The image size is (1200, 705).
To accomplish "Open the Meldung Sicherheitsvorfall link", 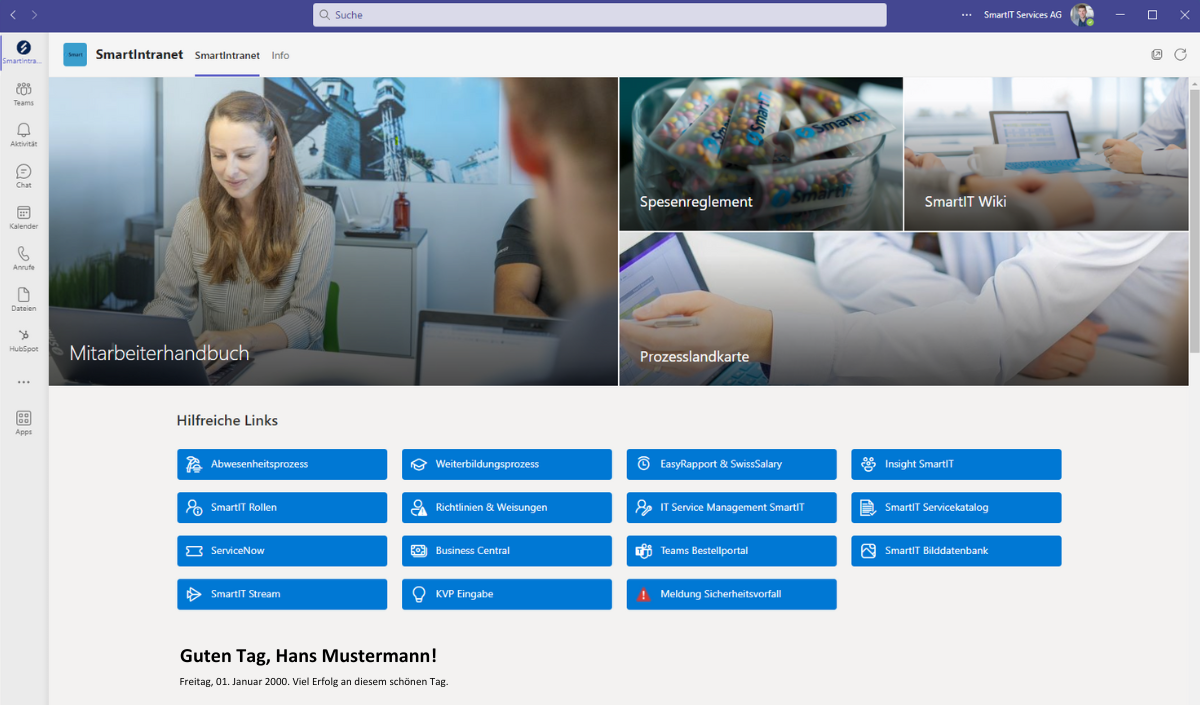I will [732, 594].
